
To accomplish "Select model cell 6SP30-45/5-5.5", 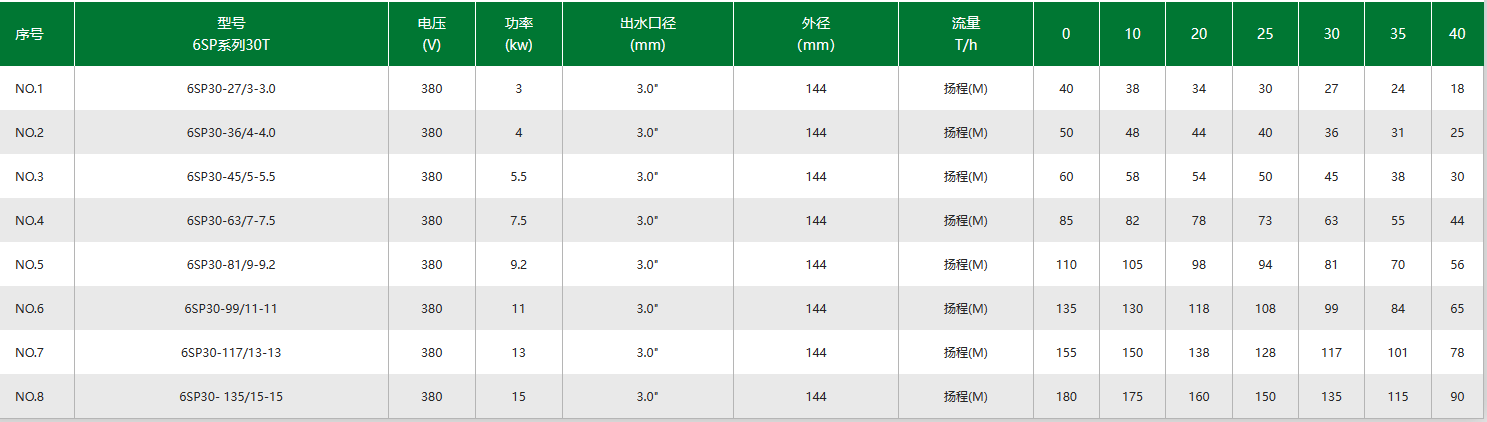I will [231, 177].
